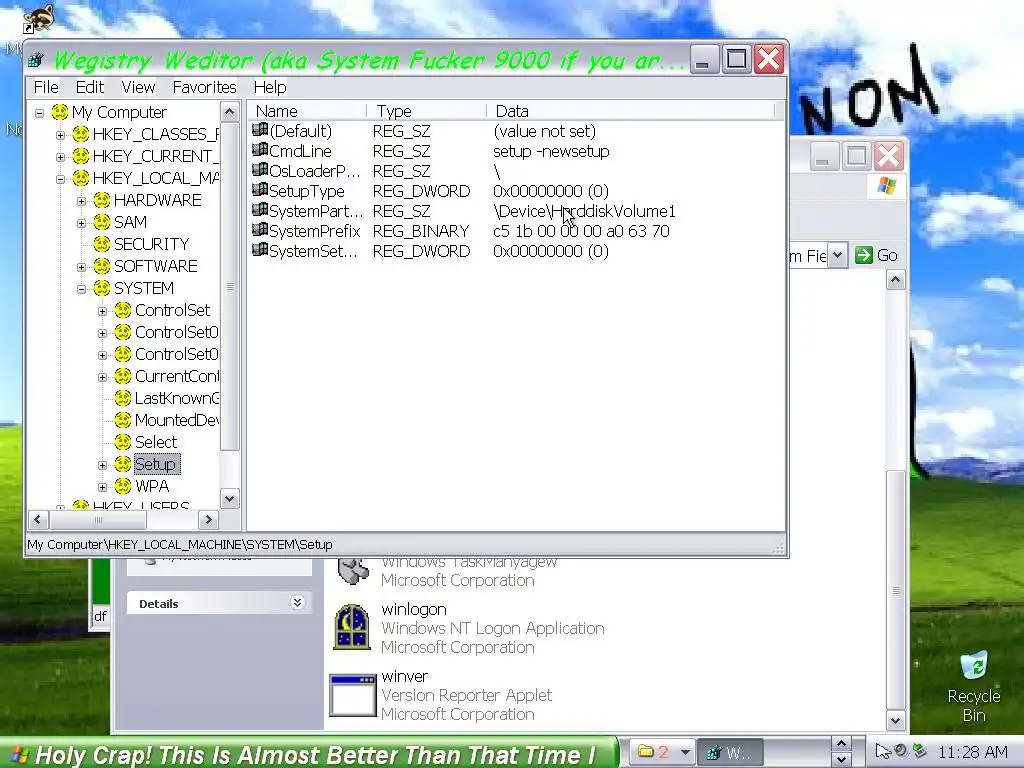Collapse the My Computer tree root
The height and width of the screenshot is (768, 1024).
40,113
